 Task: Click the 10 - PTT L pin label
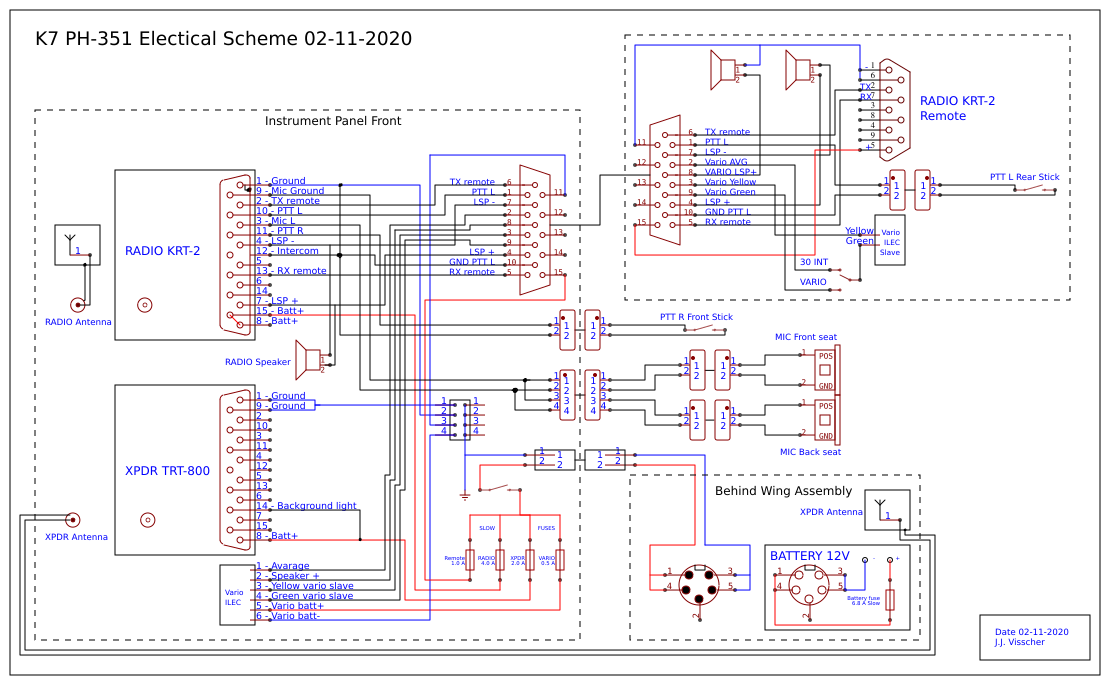tap(280, 210)
